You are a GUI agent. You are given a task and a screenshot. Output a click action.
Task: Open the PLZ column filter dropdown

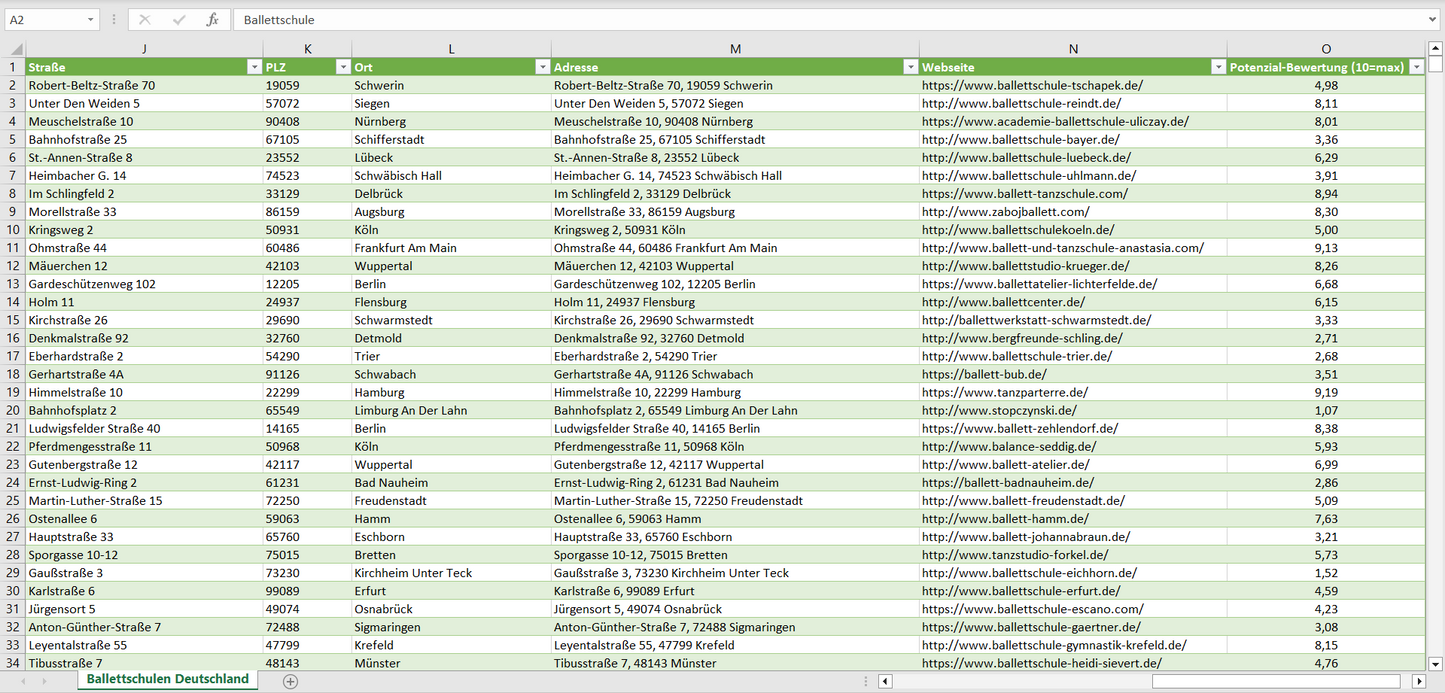pos(341,67)
